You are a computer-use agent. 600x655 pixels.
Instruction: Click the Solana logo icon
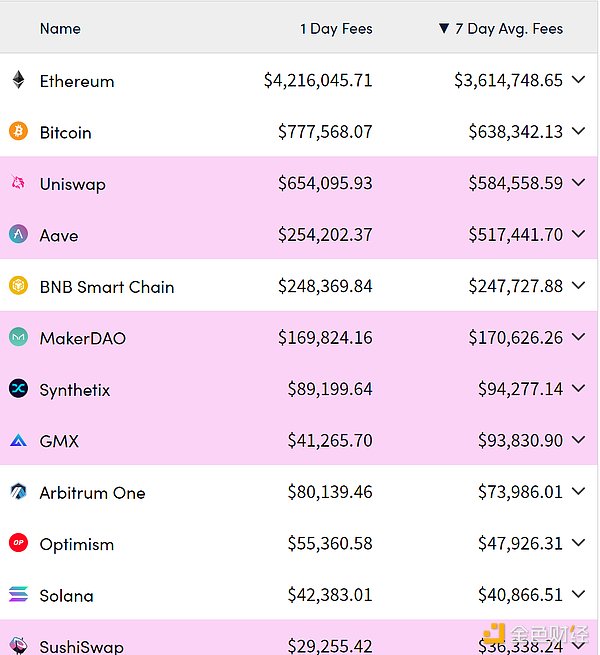tap(18, 595)
